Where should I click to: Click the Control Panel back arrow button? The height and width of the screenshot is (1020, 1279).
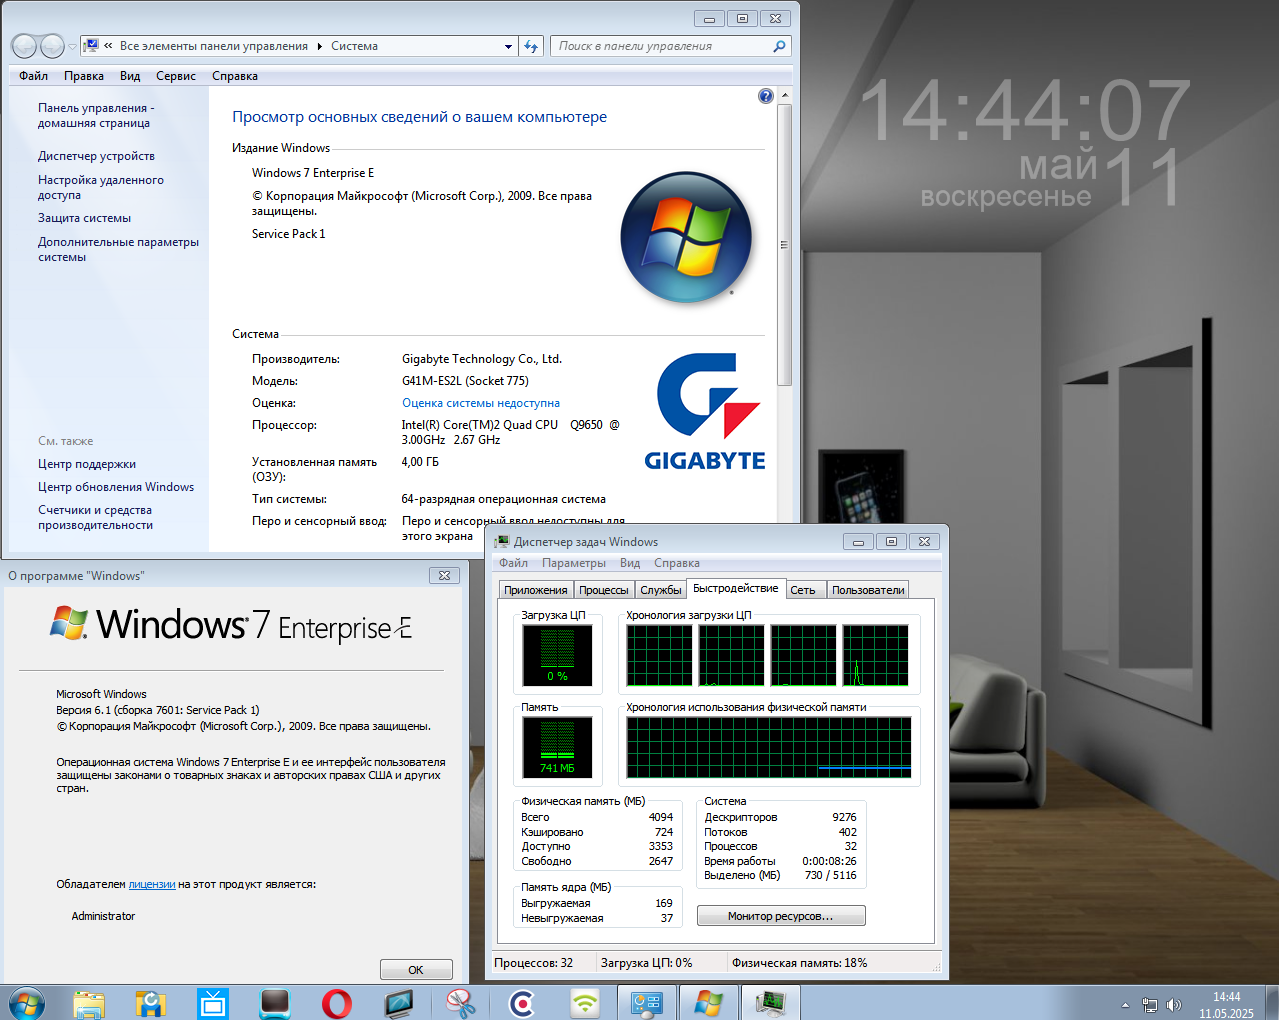click(x=24, y=46)
